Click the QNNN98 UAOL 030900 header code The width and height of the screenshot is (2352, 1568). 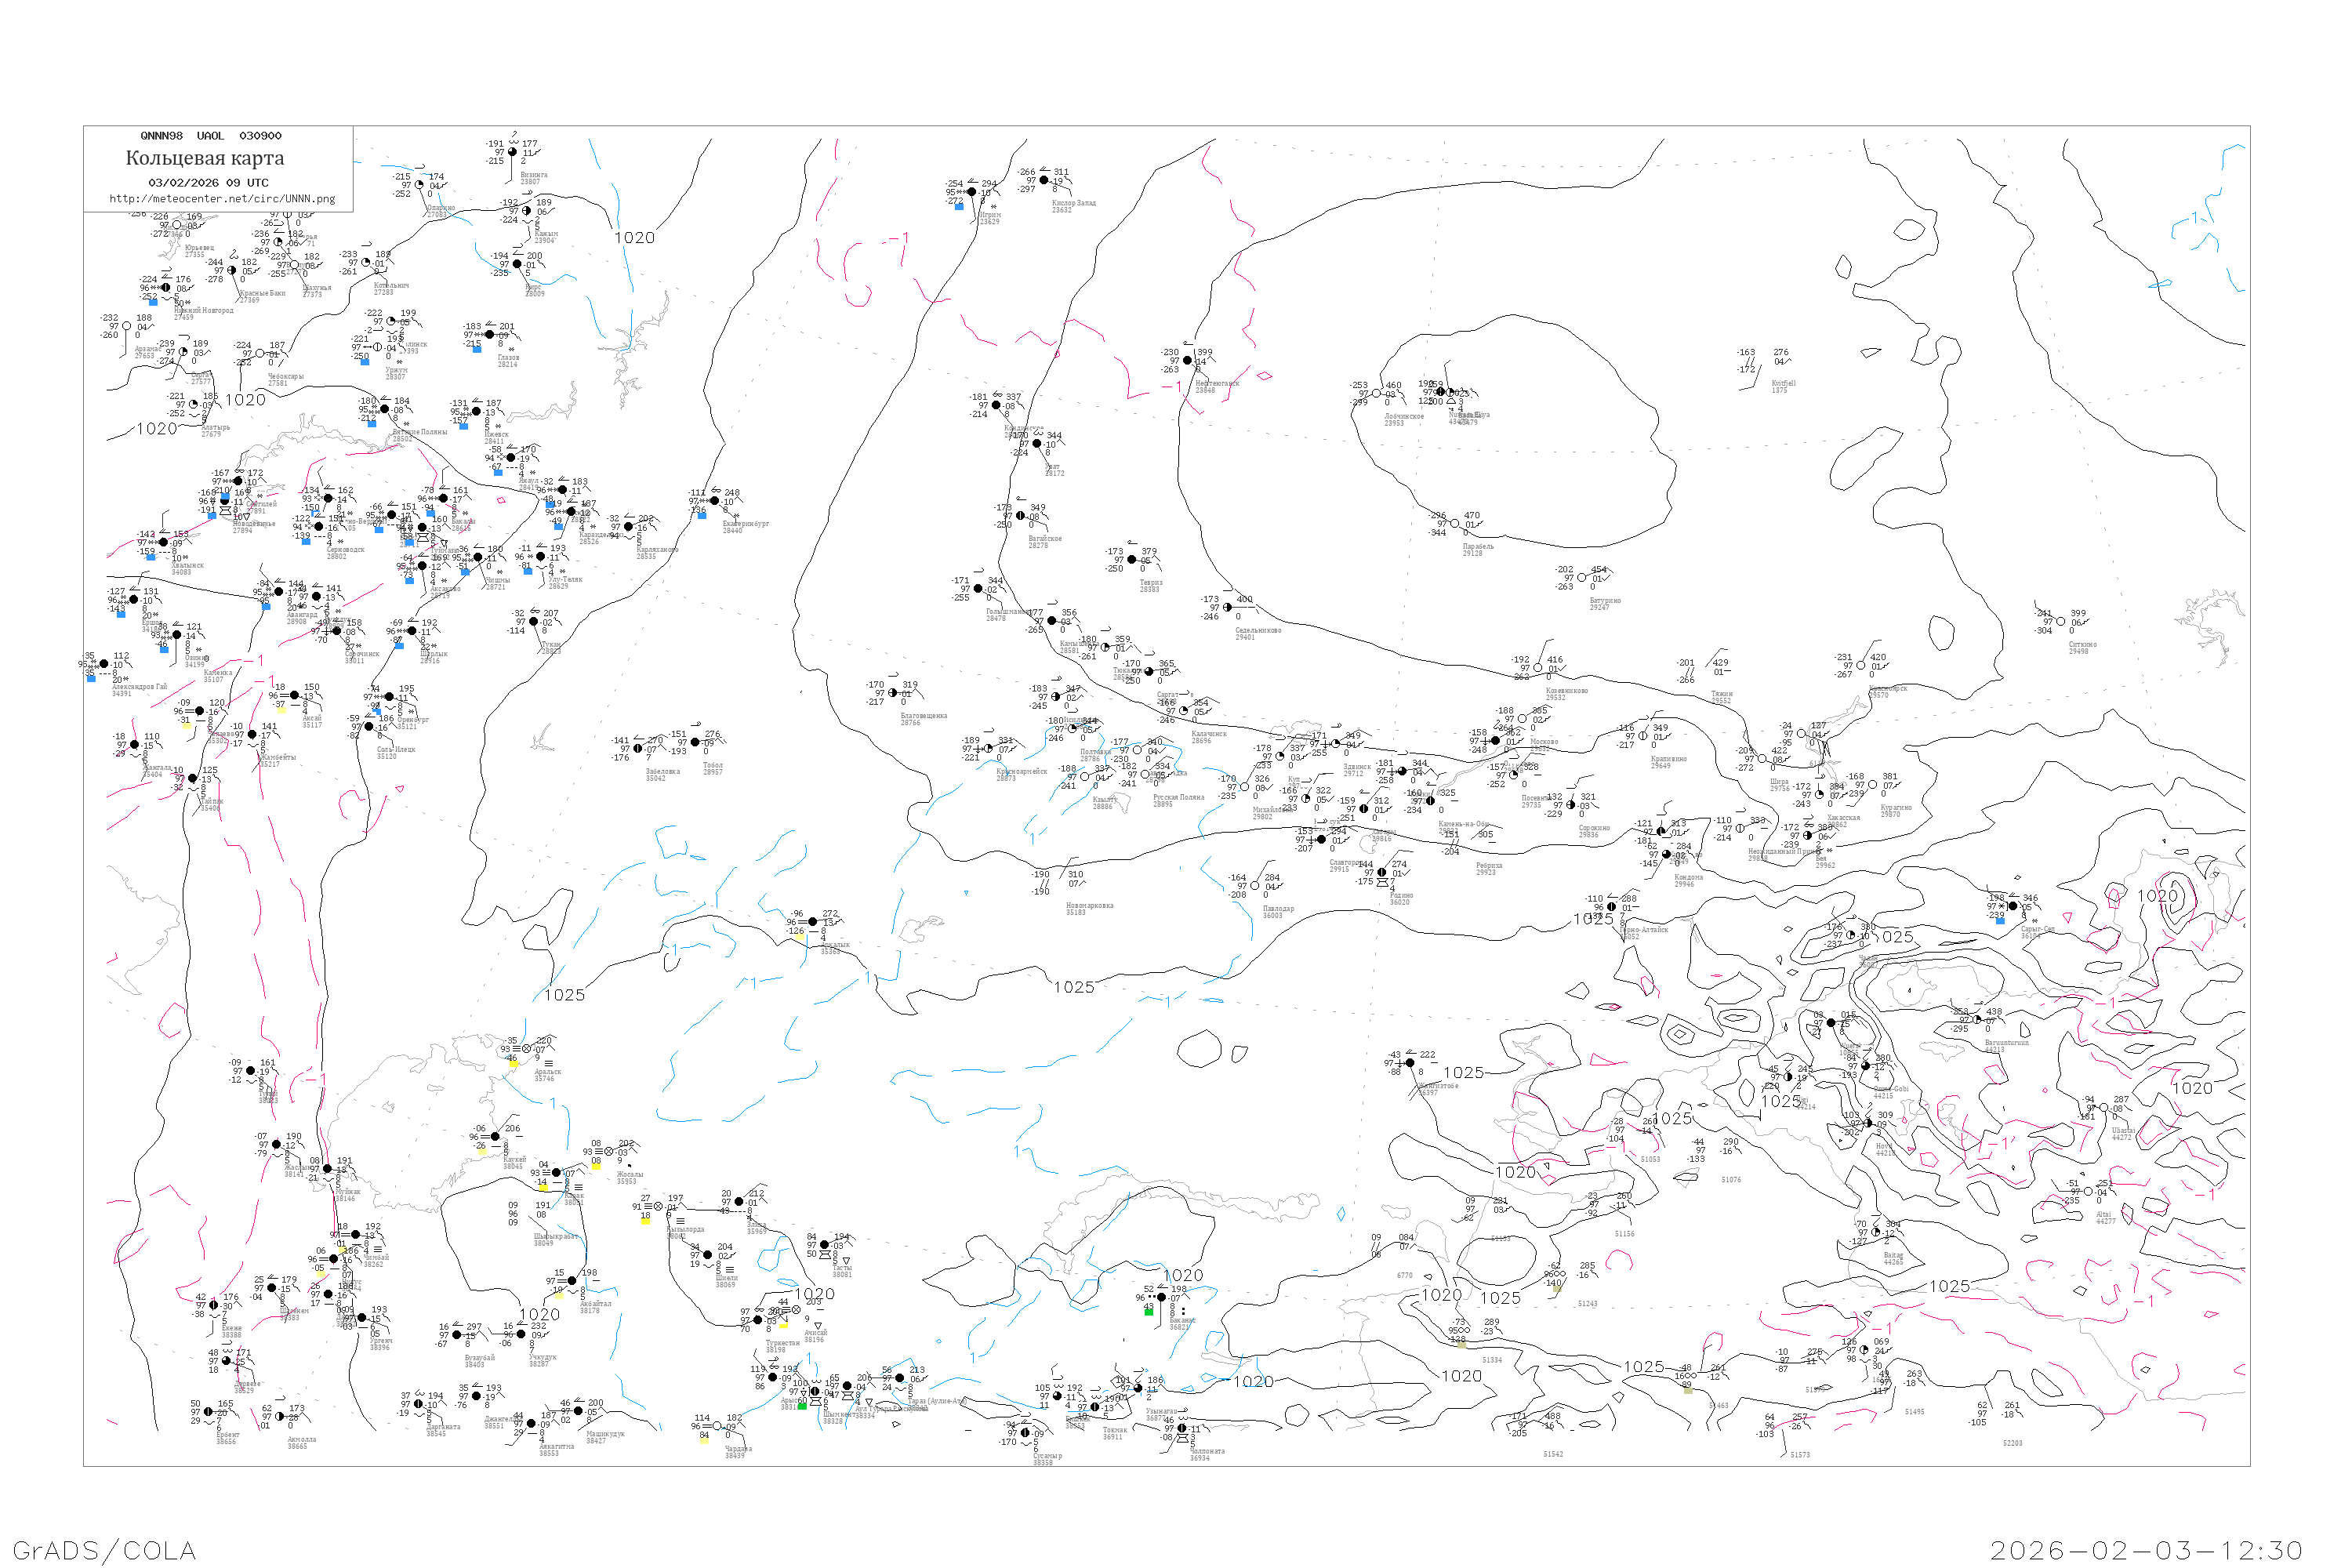pyautogui.click(x=210, y=136)
